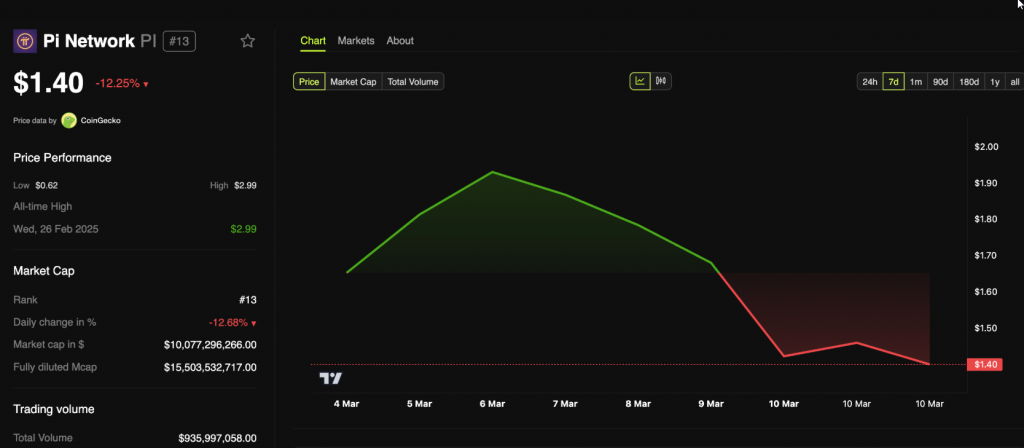
Task: Click the TradingView logo on chart
Action: 330,378
